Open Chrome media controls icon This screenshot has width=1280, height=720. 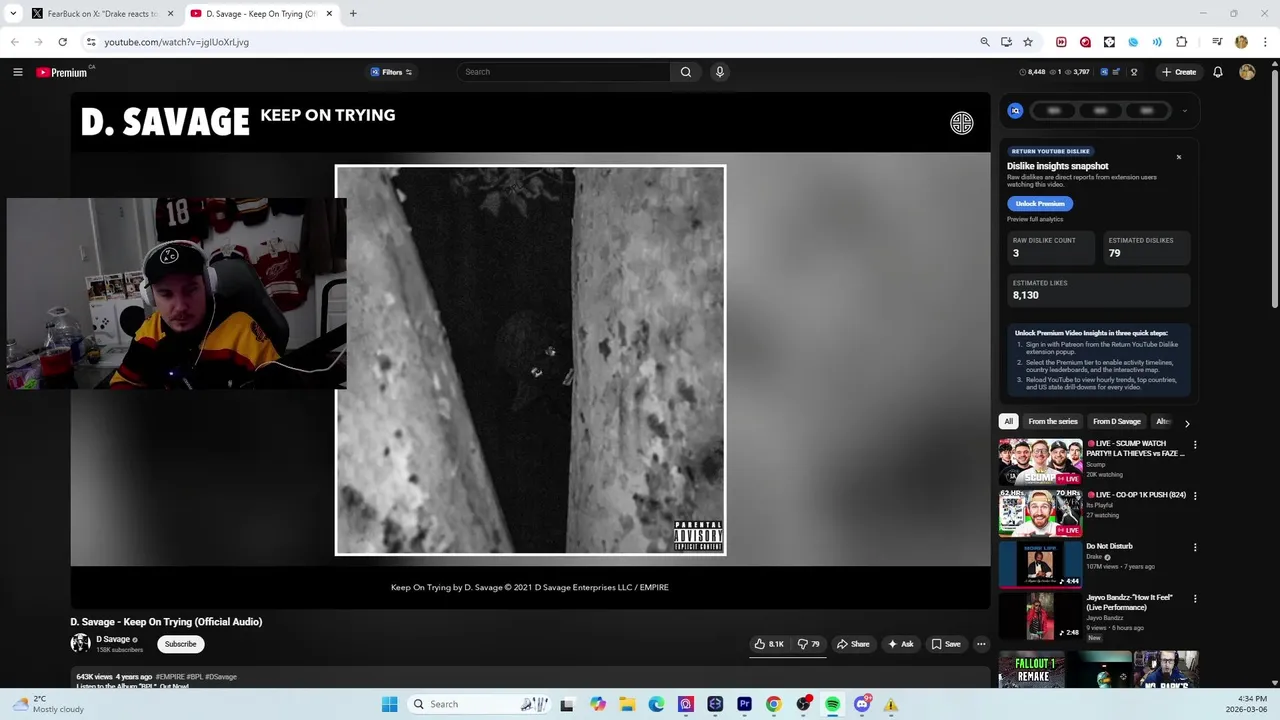pyautogui.click(x=1217, y=42)
